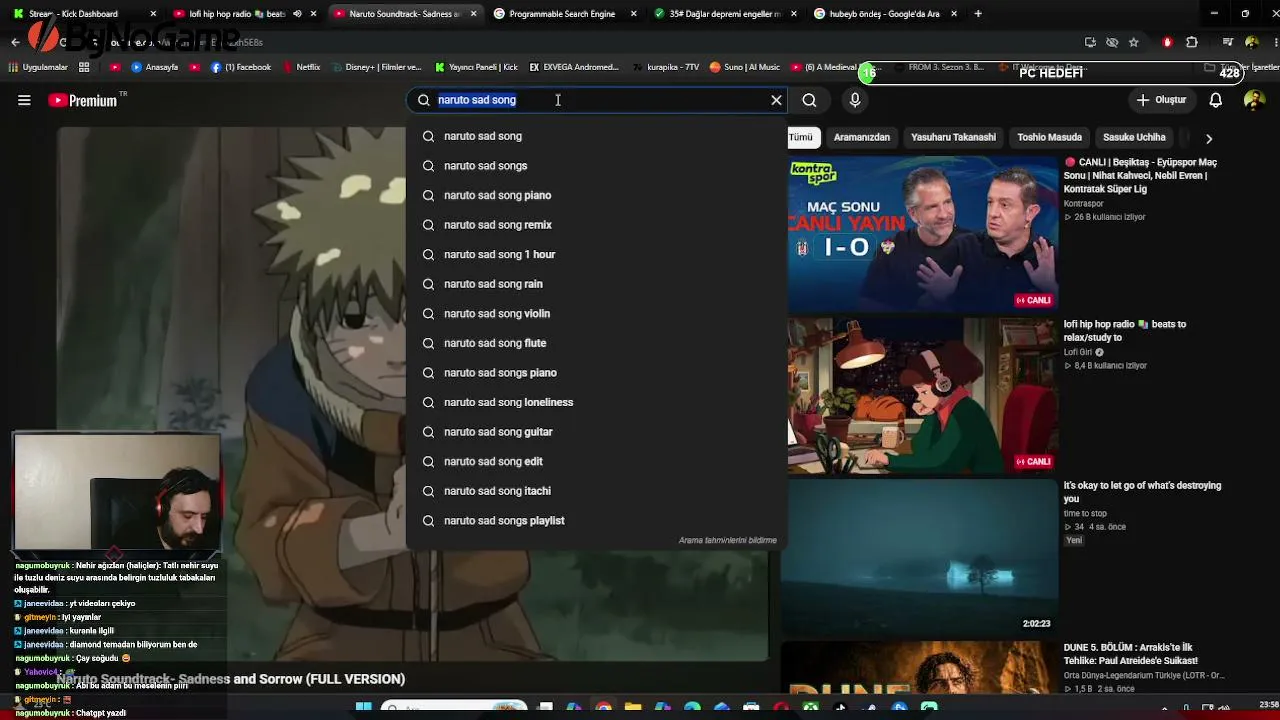The height and width of the screenshot is (720, 1280).
Task: Click the crossed-out eye icon in address bar
Action: pyautogui.click(x=1112, y=42)
